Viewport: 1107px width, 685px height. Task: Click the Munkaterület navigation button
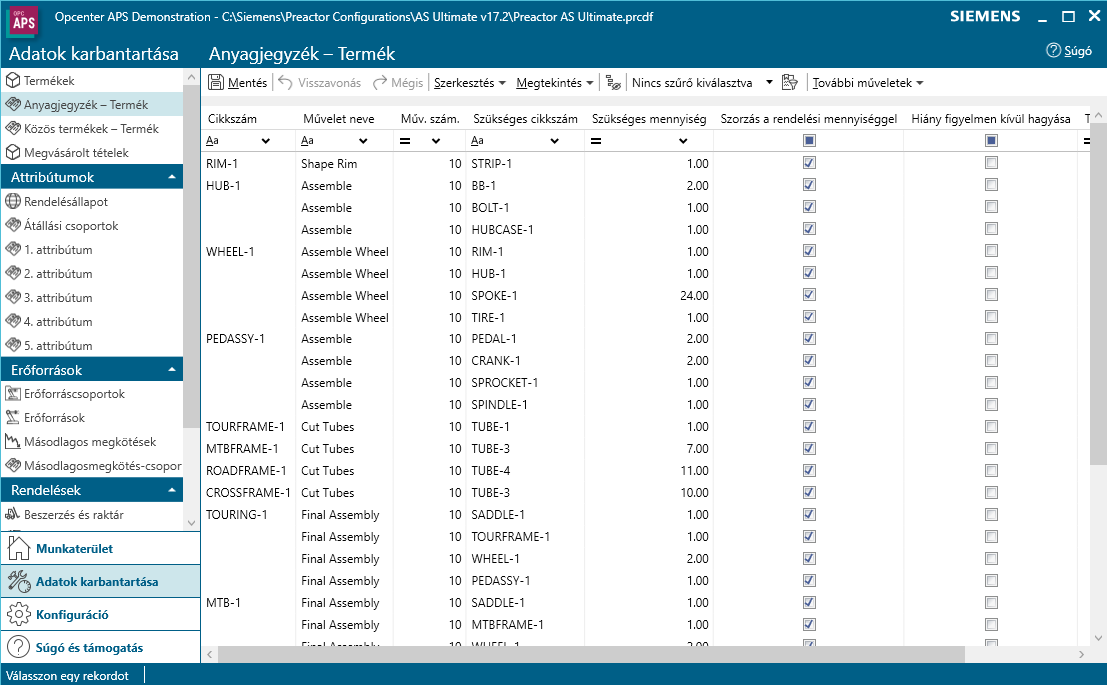(x=74, y=549)
